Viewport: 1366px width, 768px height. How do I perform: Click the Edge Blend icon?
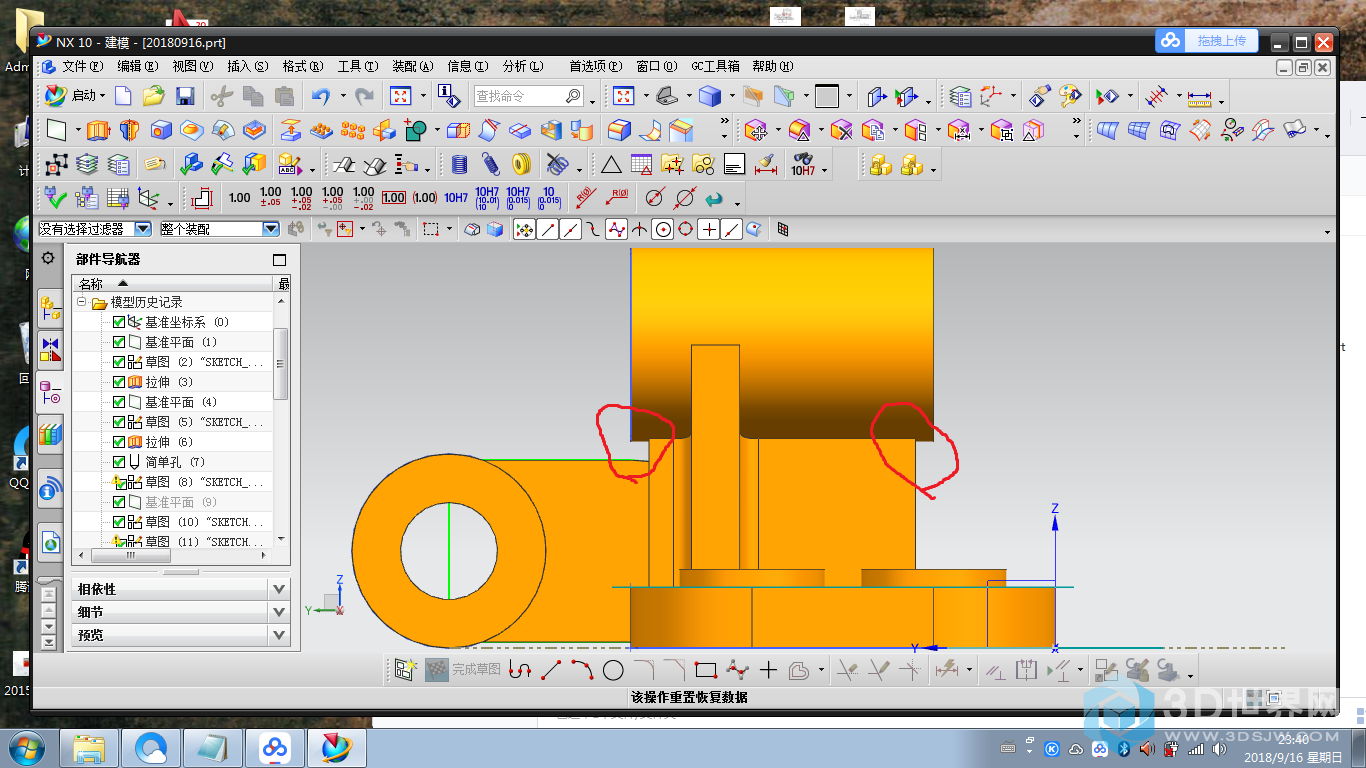click(620, 130)
